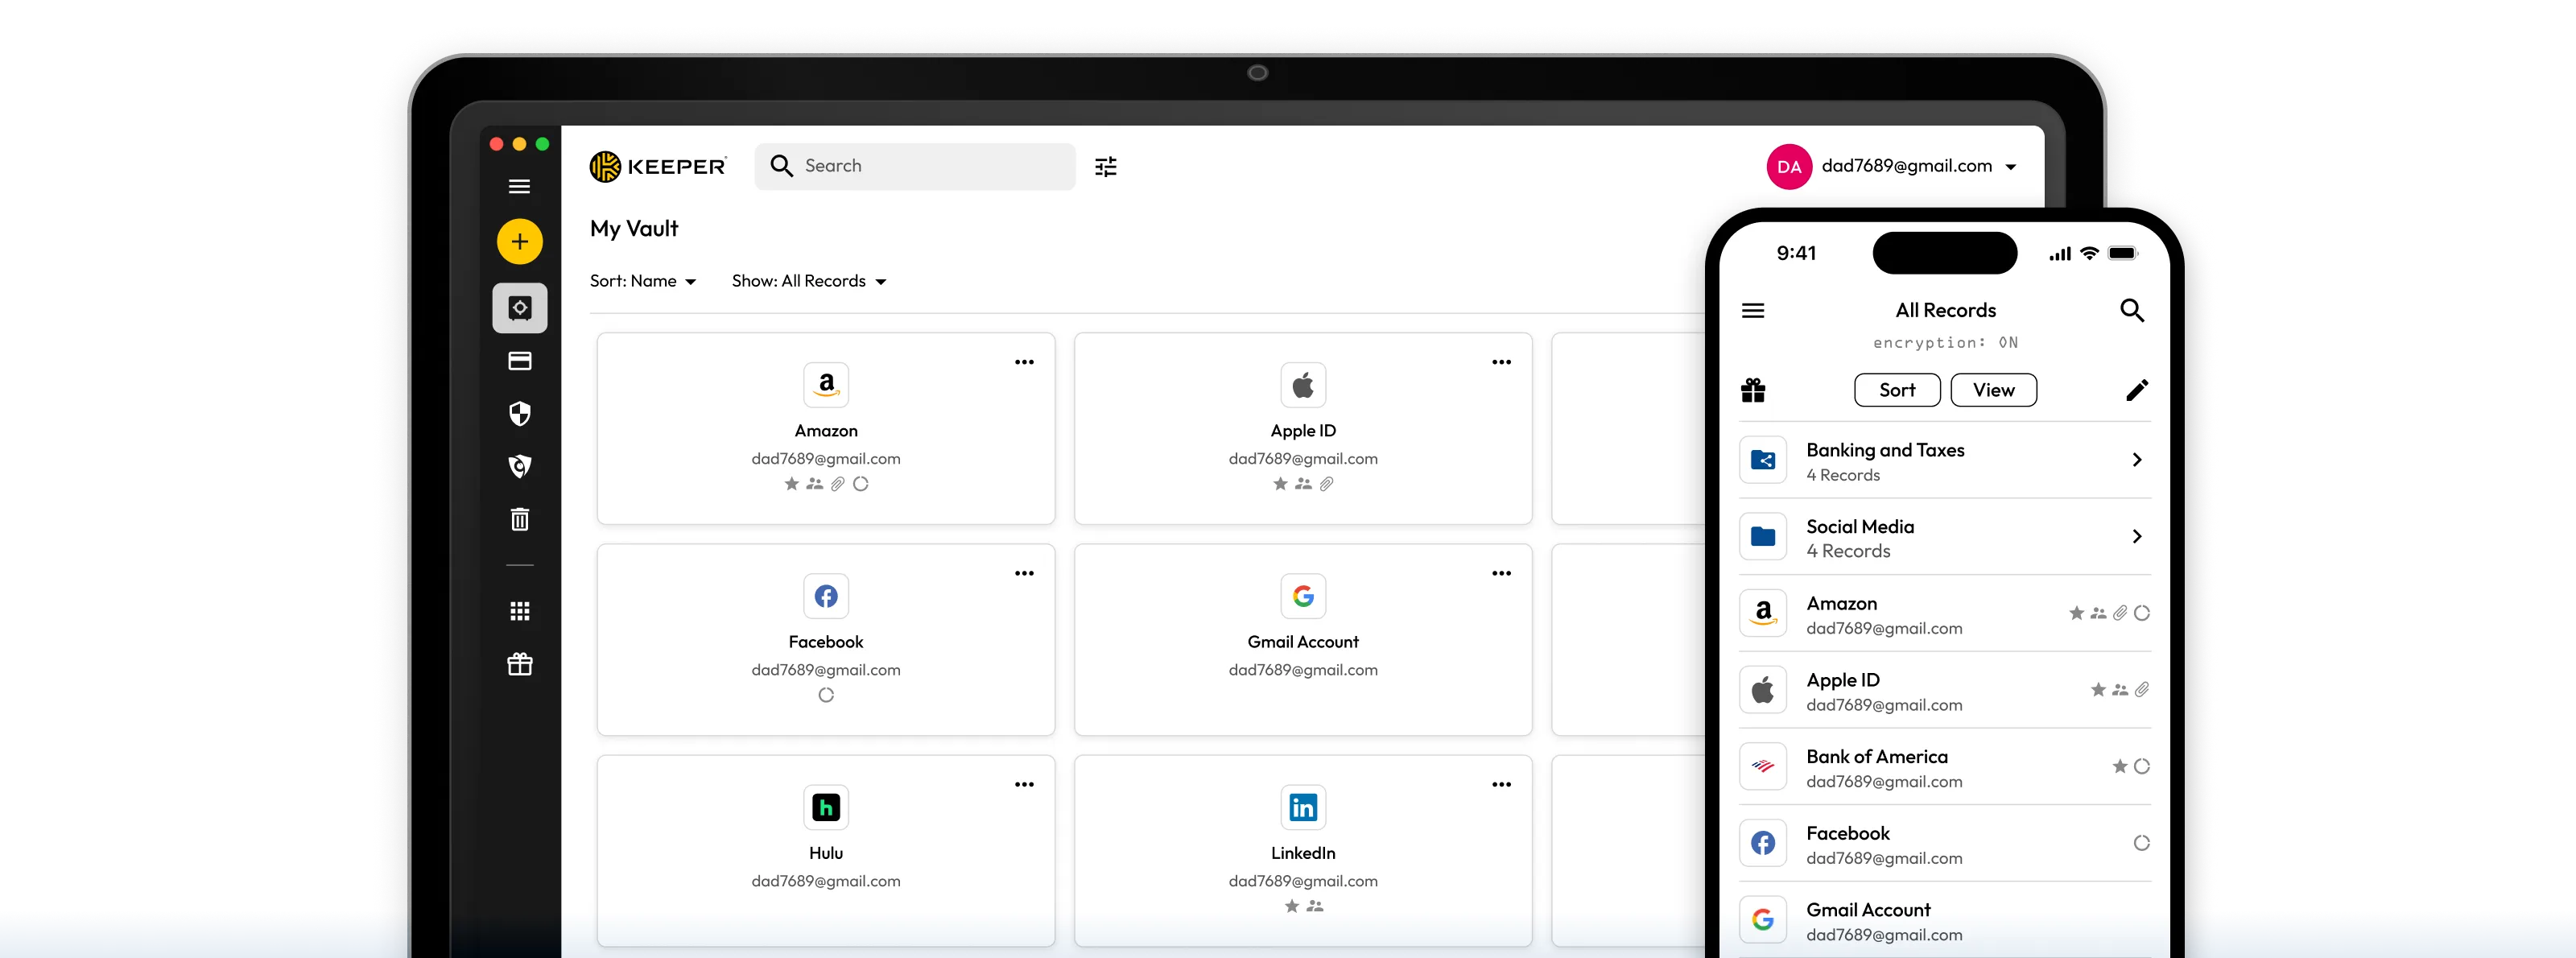The width and height of the screenshot is (2576, 958).
Task: Click the Hulu logo on its card
Action: coord(826,807)
